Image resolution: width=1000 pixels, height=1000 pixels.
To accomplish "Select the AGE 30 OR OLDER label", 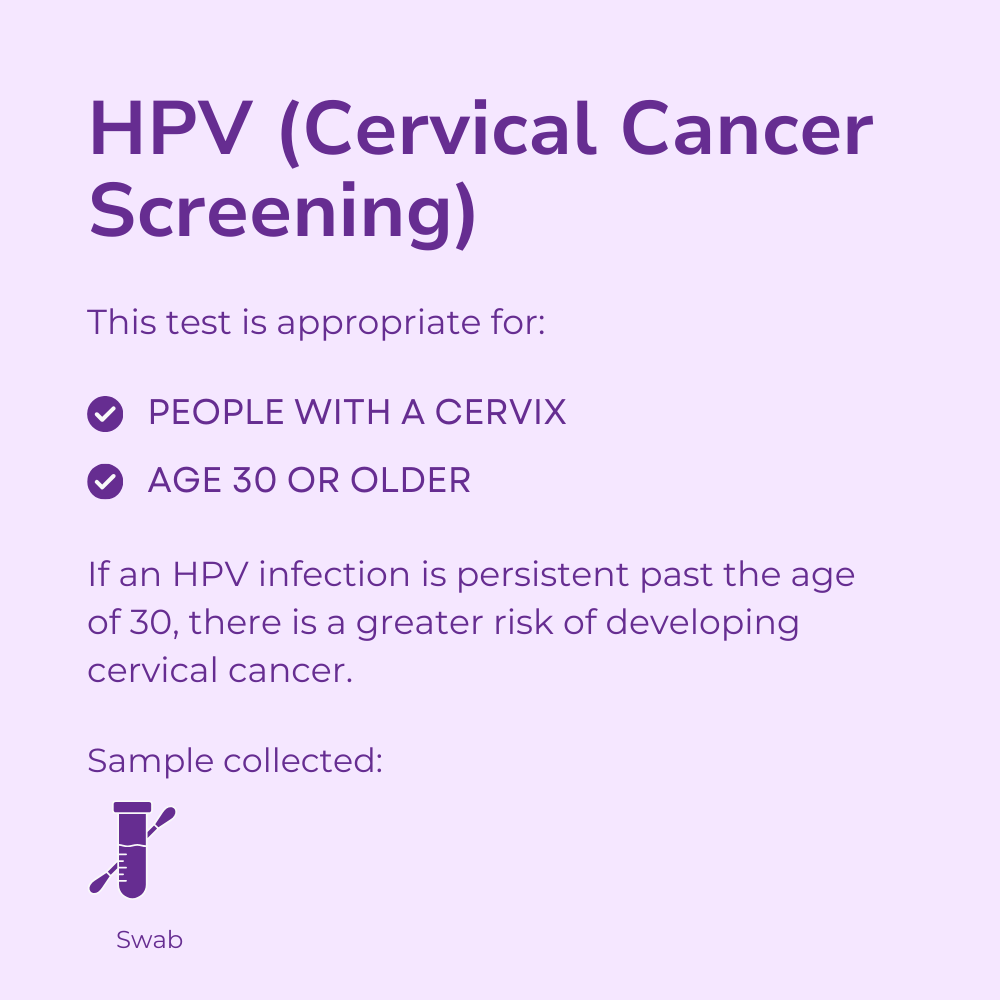I will (309, 481).
